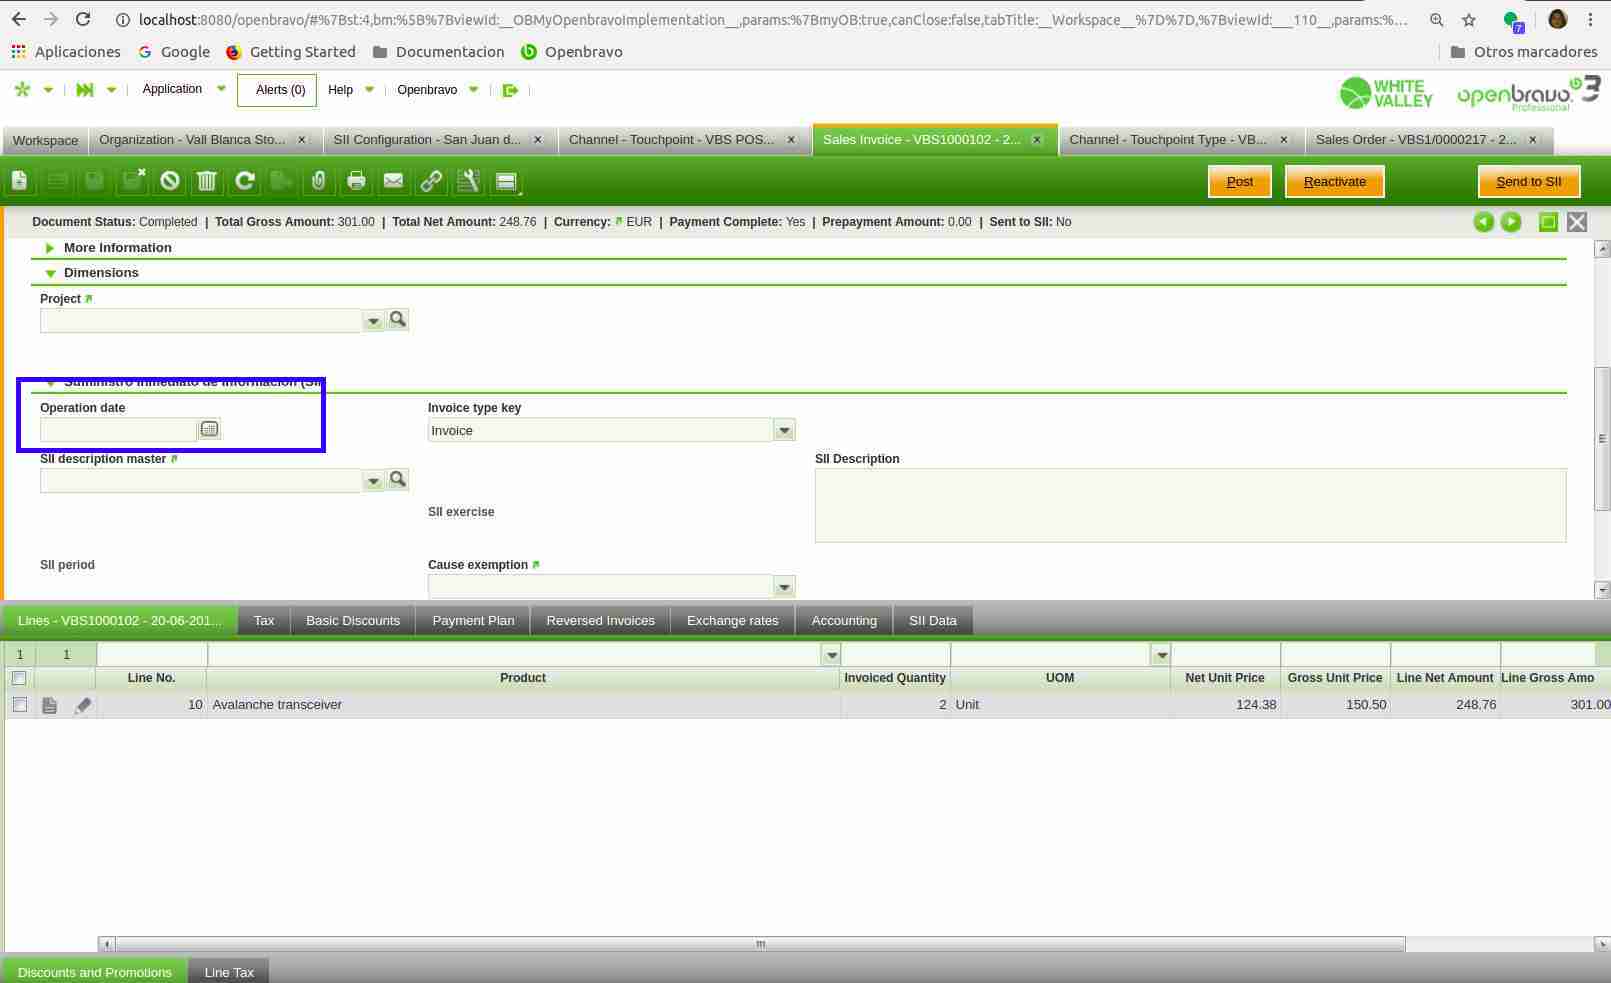Close the Channel - Touchpoint Type tab

click(1284, 140)
